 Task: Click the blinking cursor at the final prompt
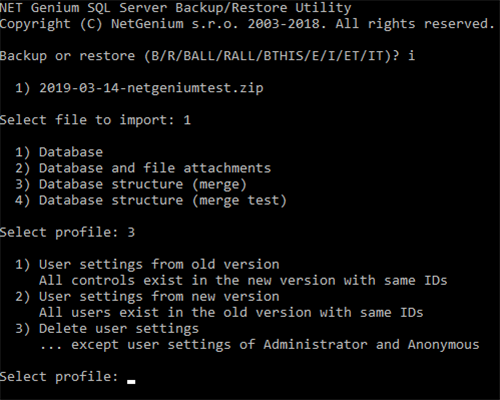point(131,382)
